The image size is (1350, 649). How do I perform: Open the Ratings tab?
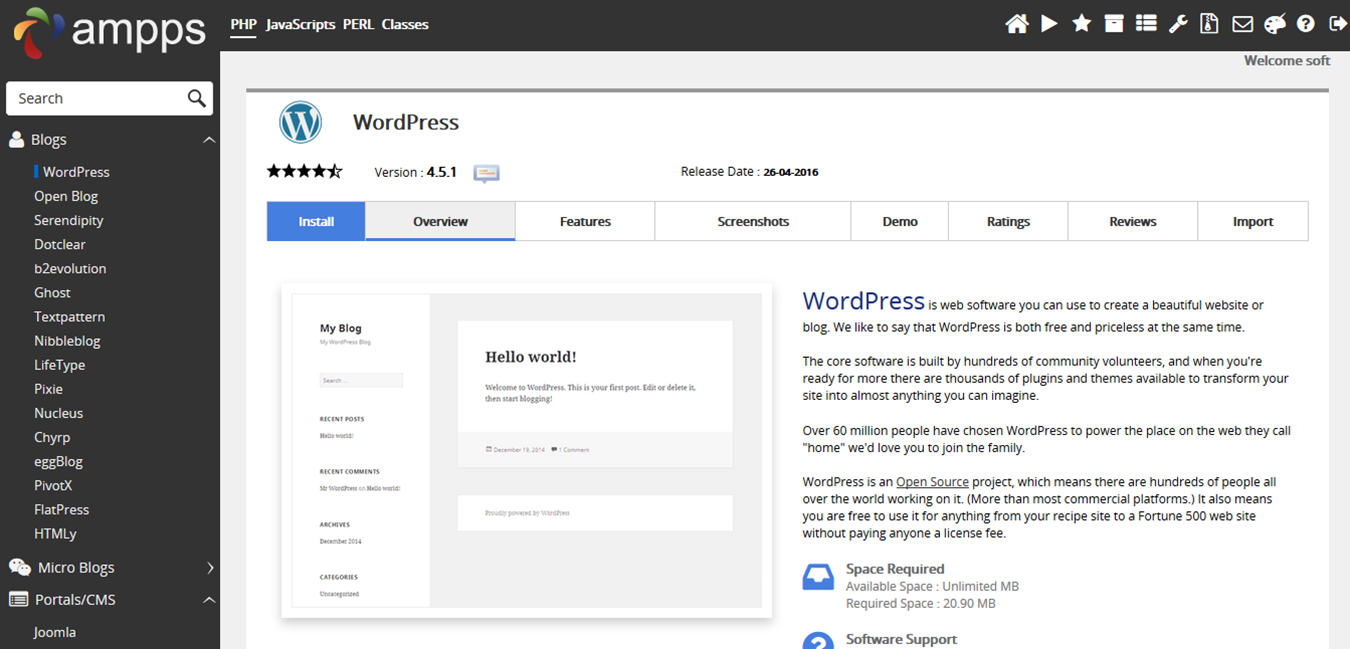tap(1008, 221)
